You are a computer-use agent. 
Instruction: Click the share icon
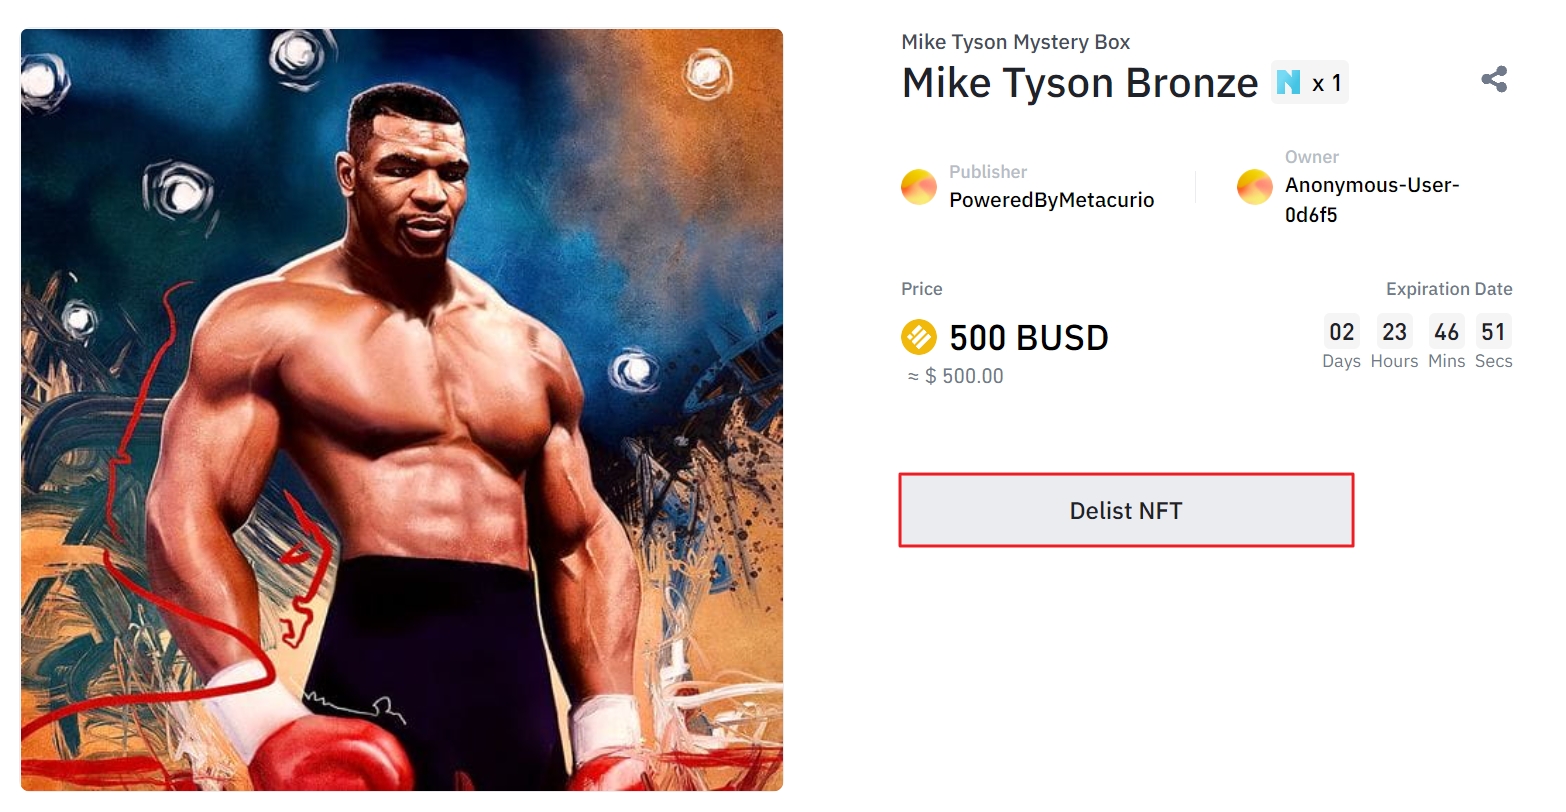tap(1494, 80)
